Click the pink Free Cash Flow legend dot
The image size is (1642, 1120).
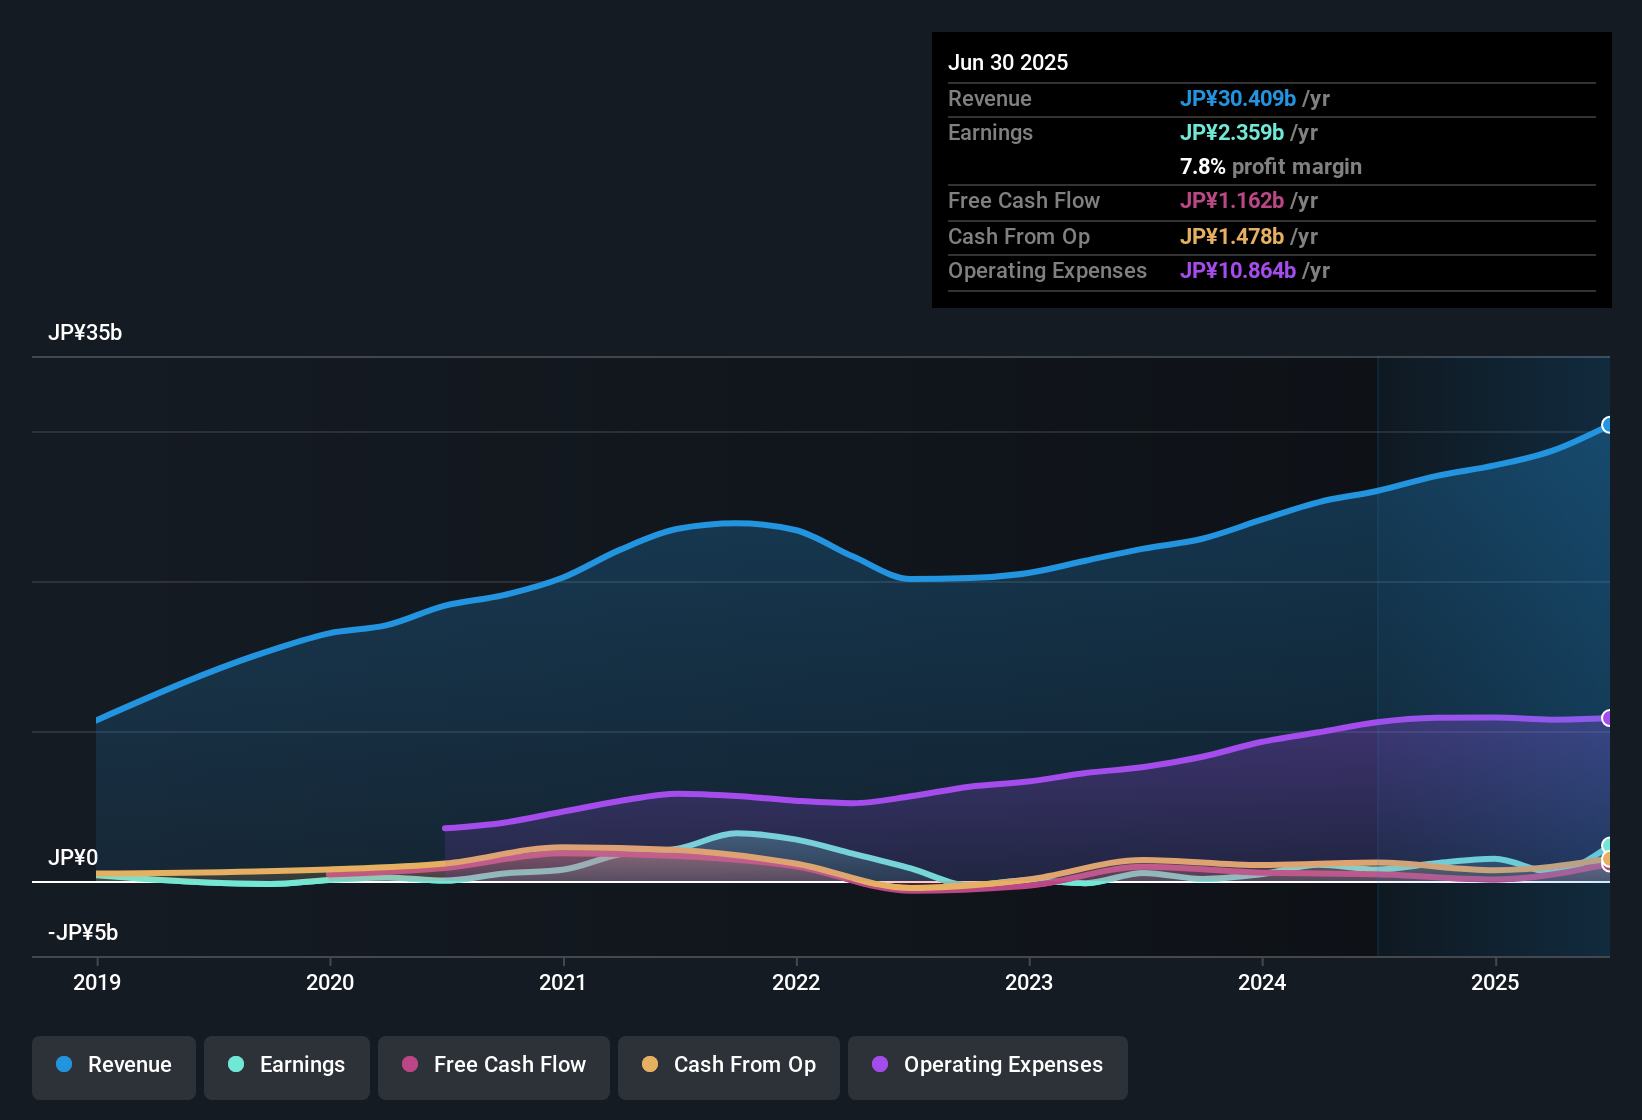409,1065
